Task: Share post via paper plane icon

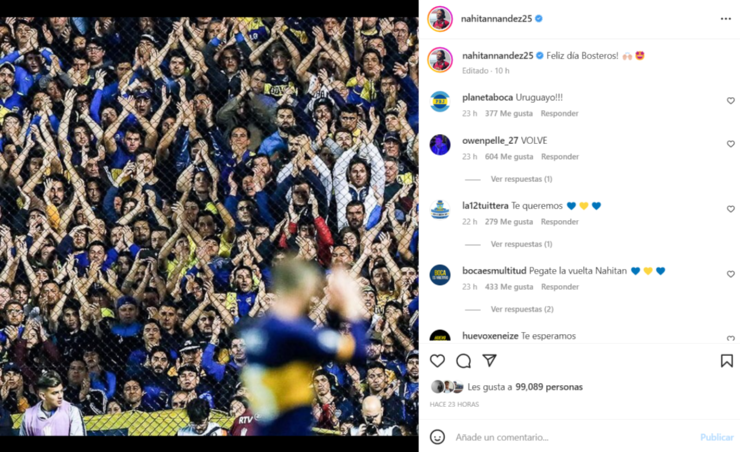Action: pos(489,360)
